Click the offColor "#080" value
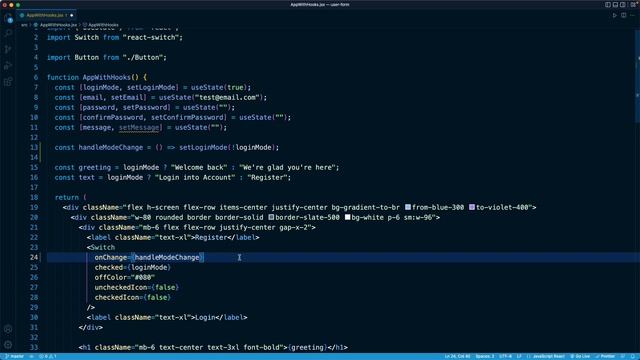The width and height of the screenshot is (640, 360). coord(143,277)
